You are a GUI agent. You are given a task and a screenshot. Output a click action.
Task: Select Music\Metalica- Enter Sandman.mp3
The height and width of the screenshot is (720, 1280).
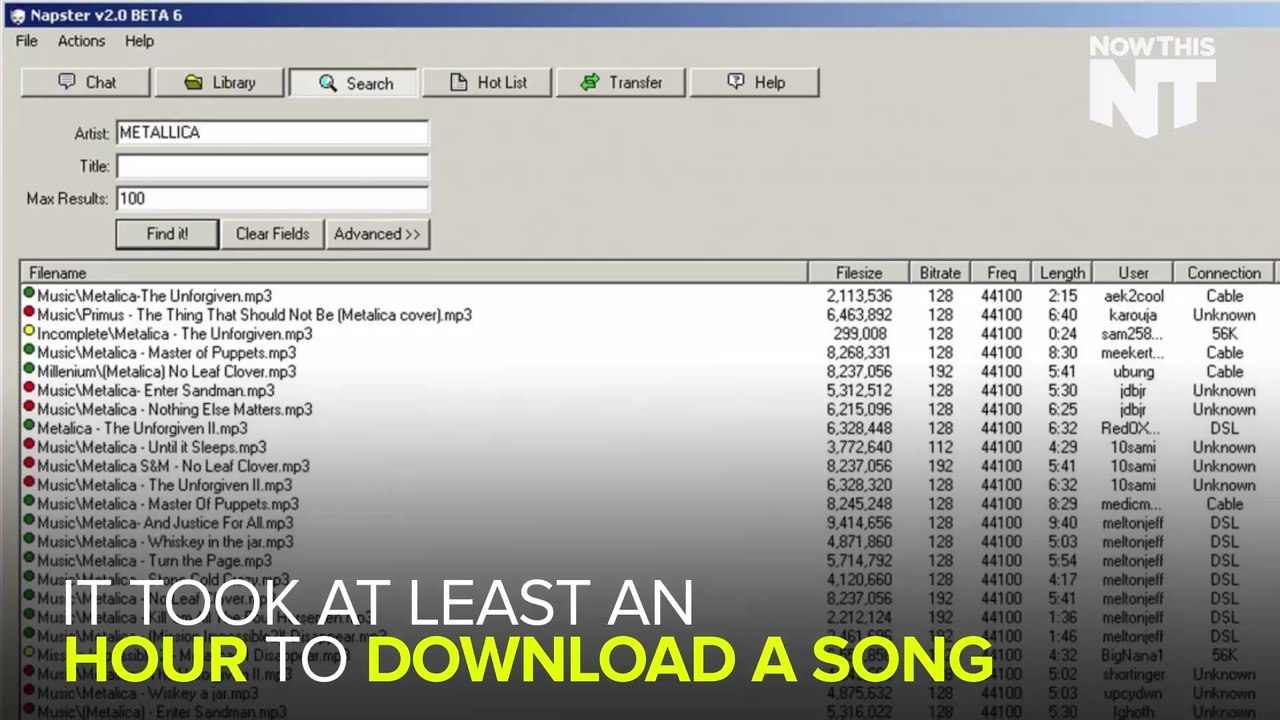(x=155, y=391)
